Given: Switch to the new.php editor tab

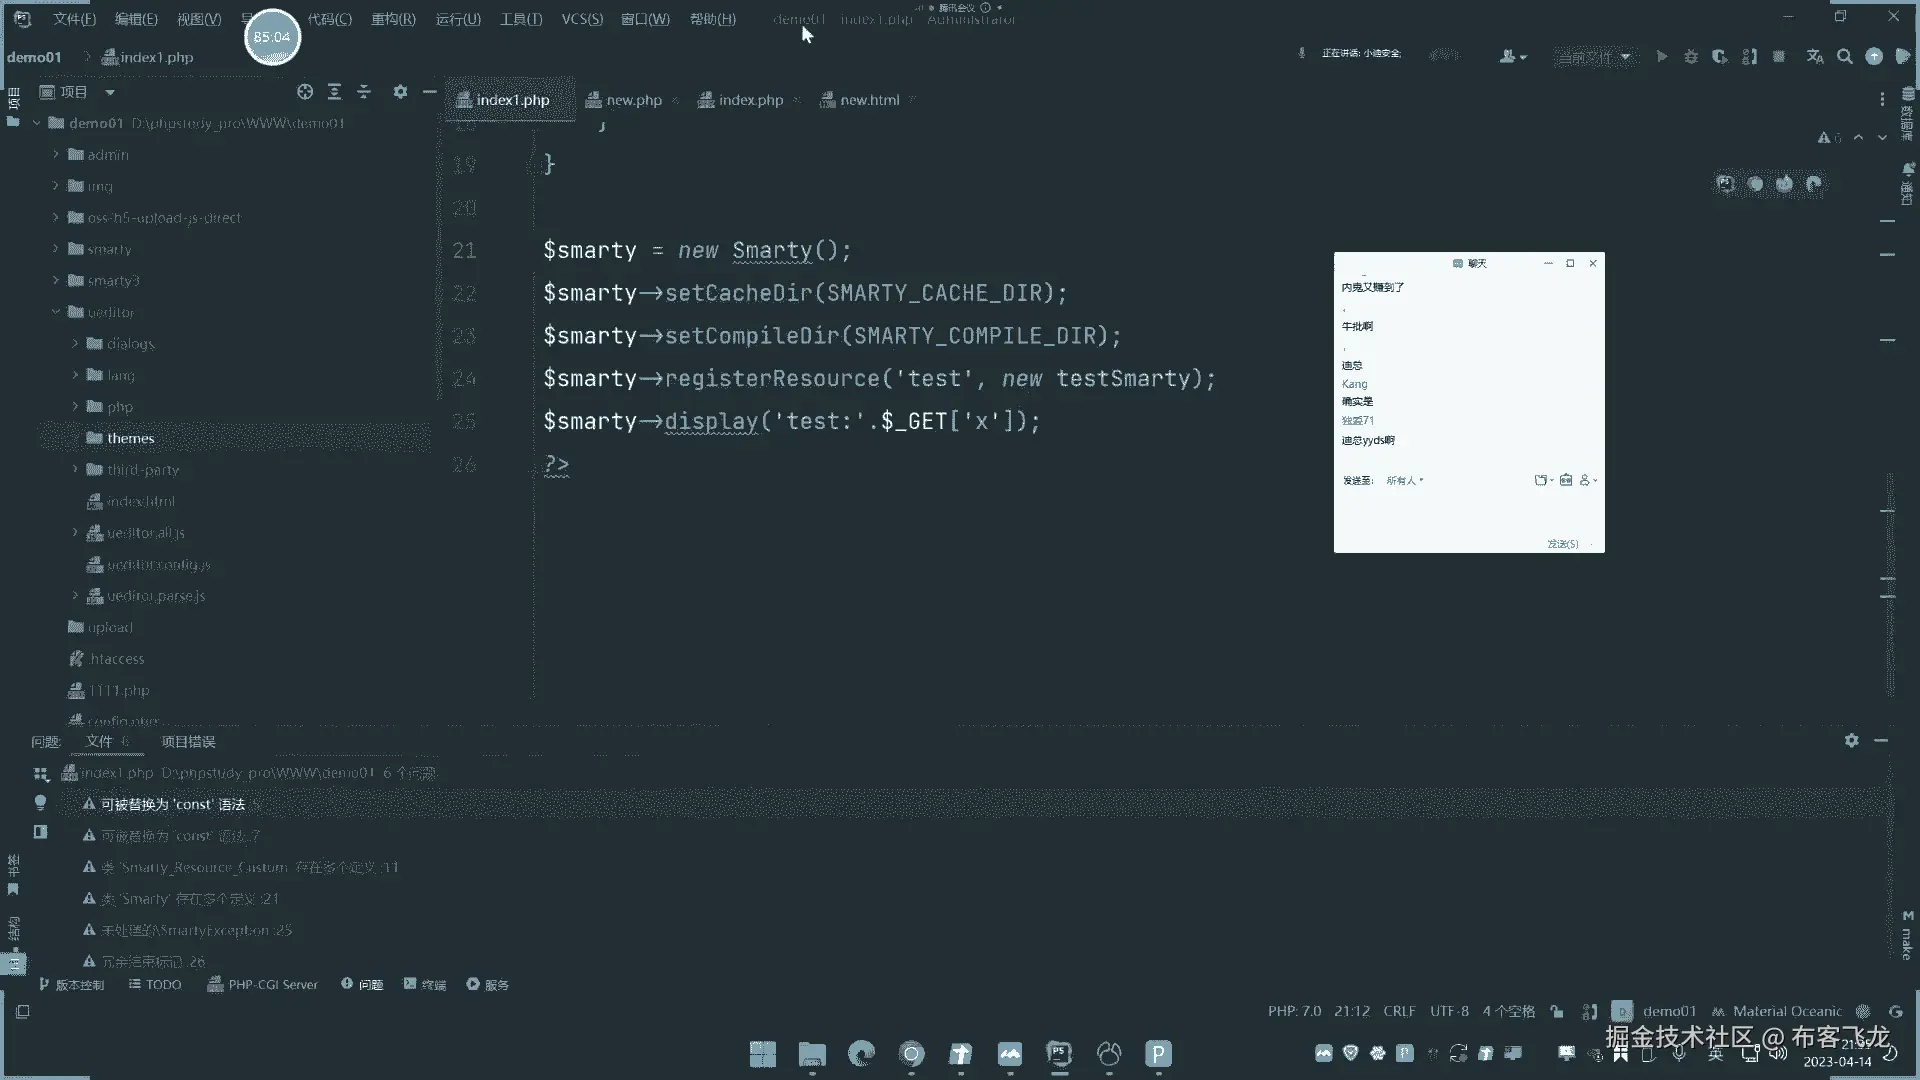Looking at the screenshot, I should coord(633,100).
